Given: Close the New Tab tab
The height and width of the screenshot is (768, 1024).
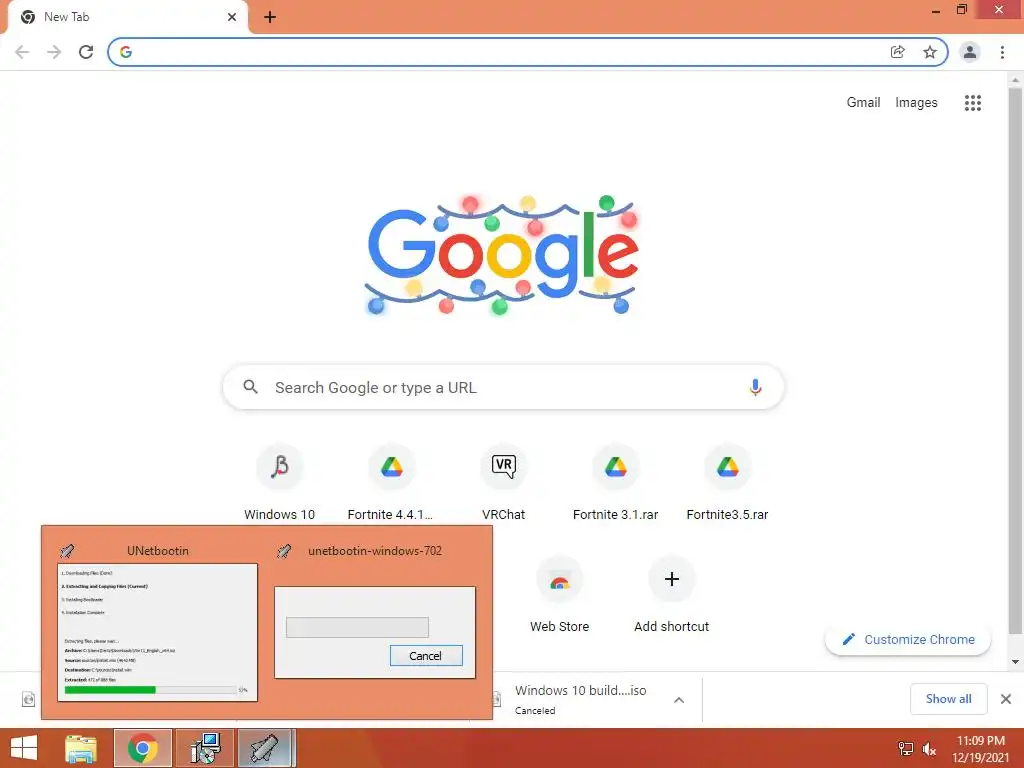Looking at the screenshot, I should tap(232, 17).
